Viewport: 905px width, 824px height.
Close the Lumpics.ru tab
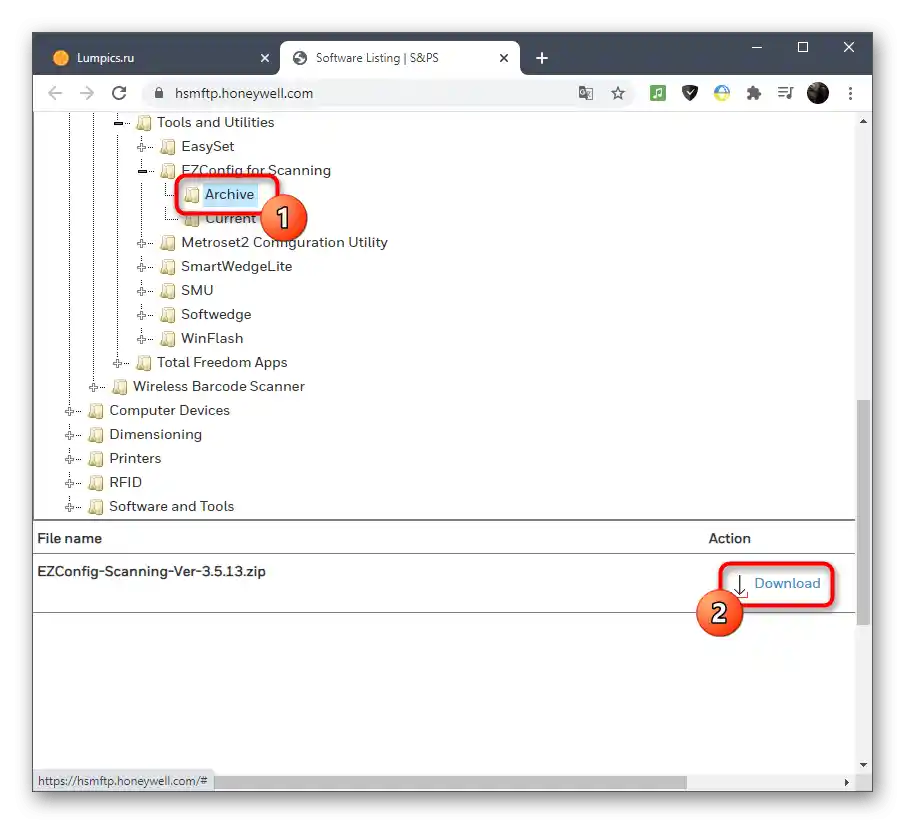pyautogui.click(x=265, y=58)
